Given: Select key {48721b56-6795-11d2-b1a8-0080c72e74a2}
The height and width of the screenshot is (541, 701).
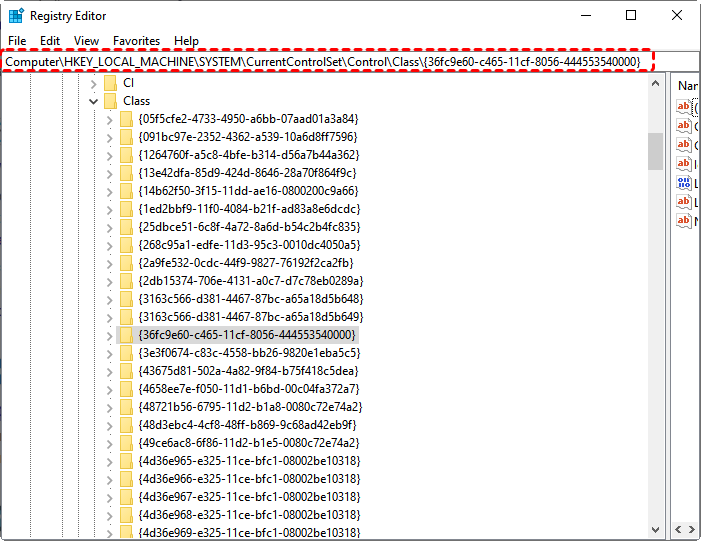Looking at the screenshot, I should [250, 407].
